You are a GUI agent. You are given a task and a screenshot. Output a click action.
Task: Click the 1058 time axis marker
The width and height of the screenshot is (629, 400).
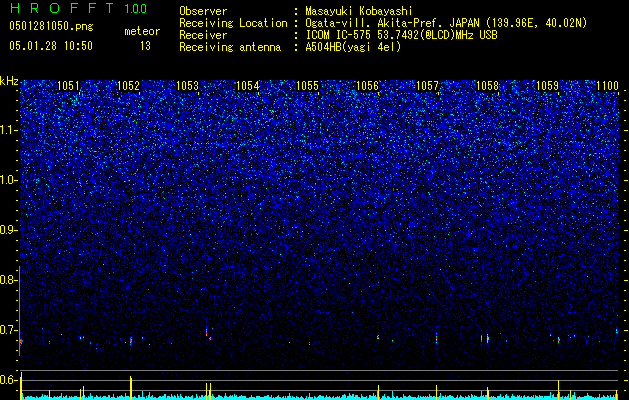tap(487, 86)
